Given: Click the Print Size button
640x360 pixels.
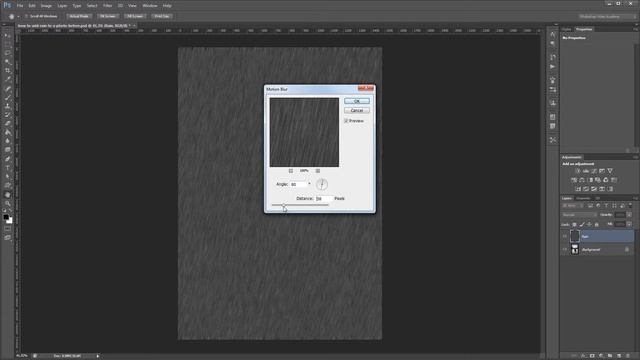Looking at the screenshot, I should (x=162, y=16).
